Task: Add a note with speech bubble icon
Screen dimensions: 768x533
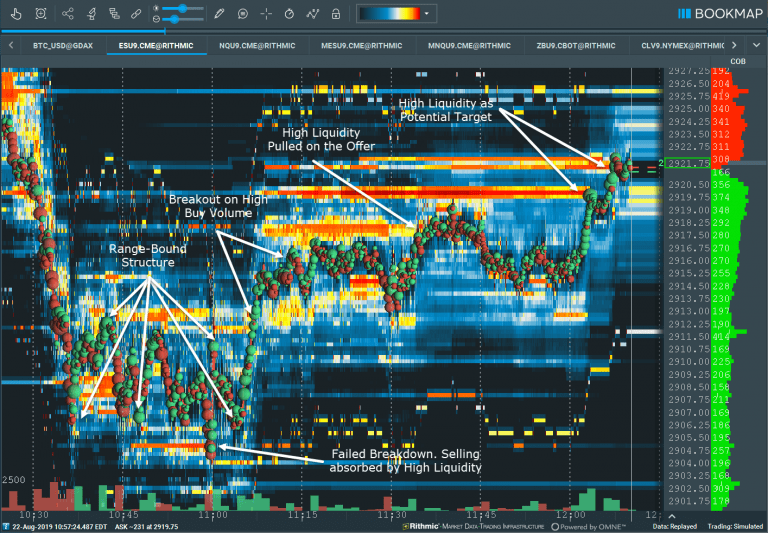Action: (242, 14)
